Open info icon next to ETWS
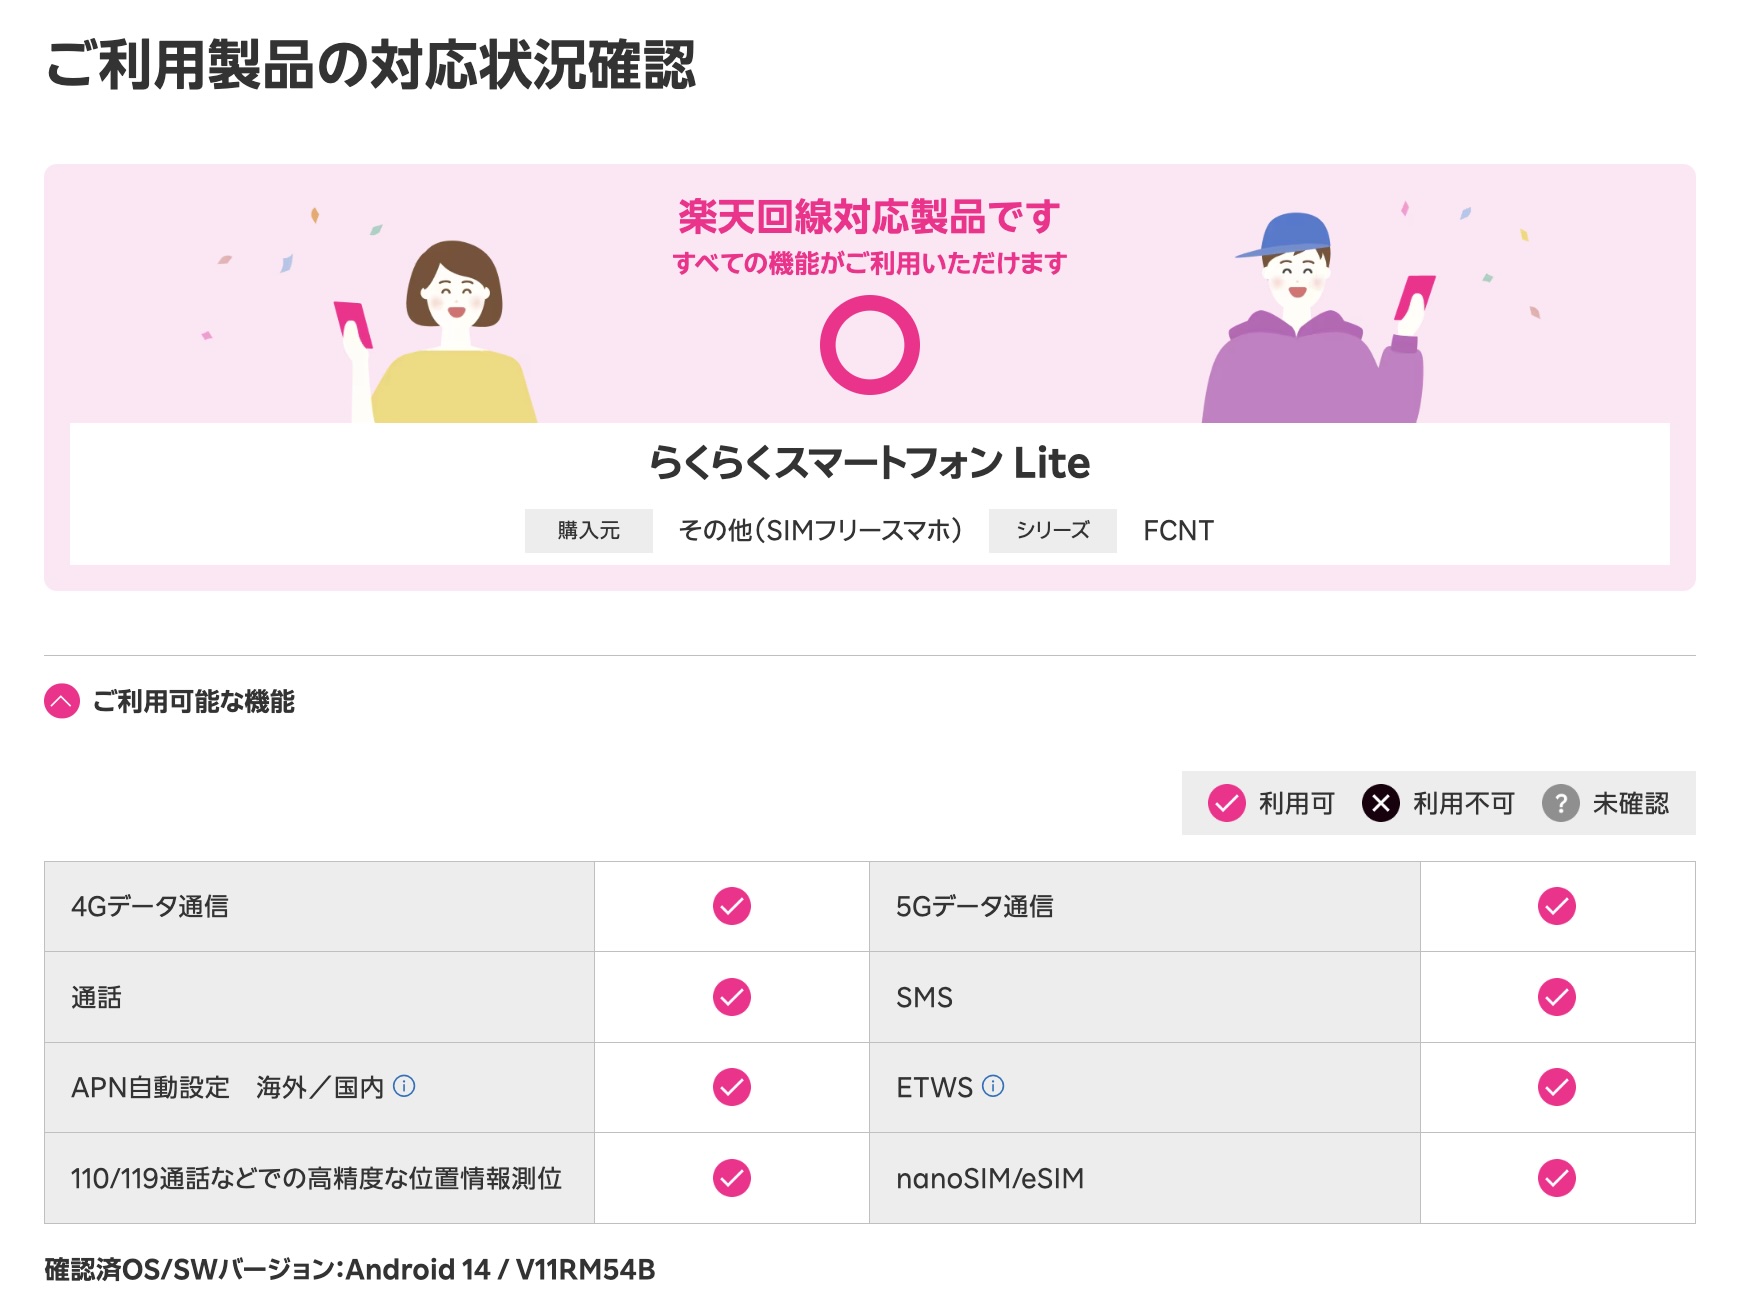1740x1312 pixels. pyautogui.click(x=993, y=1086)
